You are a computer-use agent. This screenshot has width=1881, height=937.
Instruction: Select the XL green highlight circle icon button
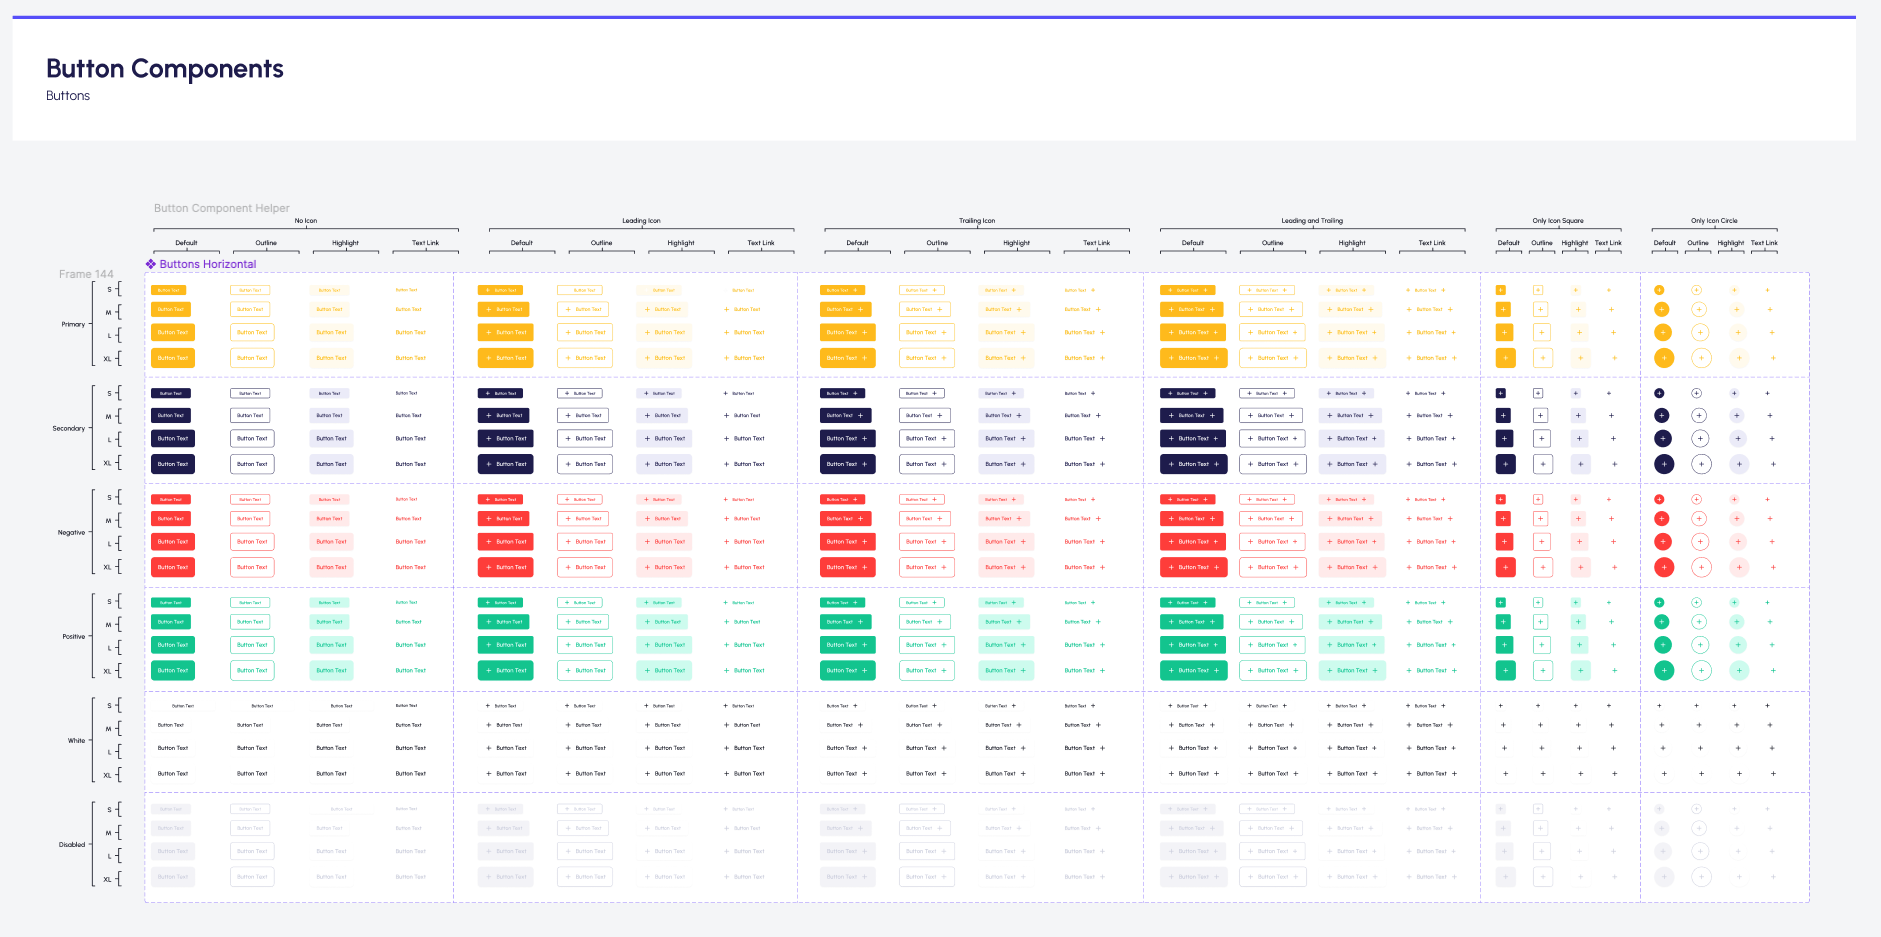[x=1740, y=671]
